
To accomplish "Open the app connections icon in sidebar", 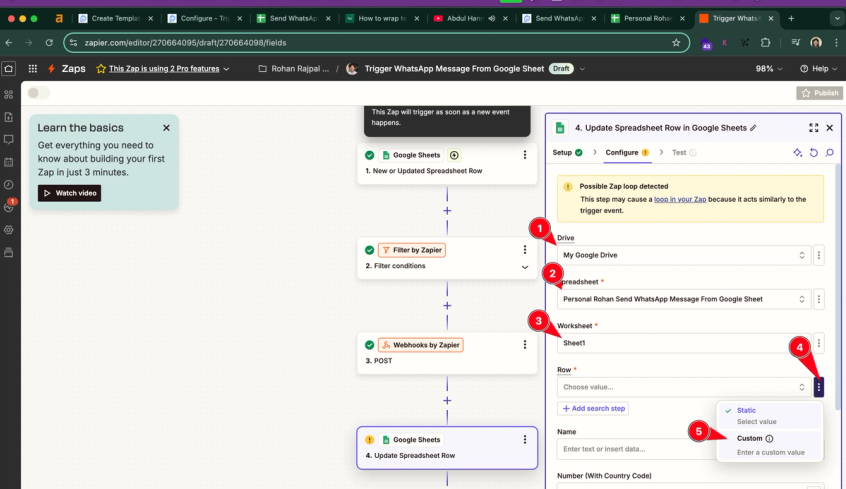I will tap(9, 94).
